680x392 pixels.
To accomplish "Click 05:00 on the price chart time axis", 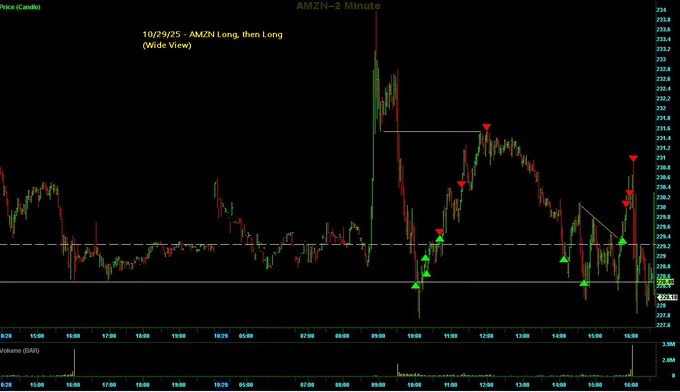I will point(246,336).
